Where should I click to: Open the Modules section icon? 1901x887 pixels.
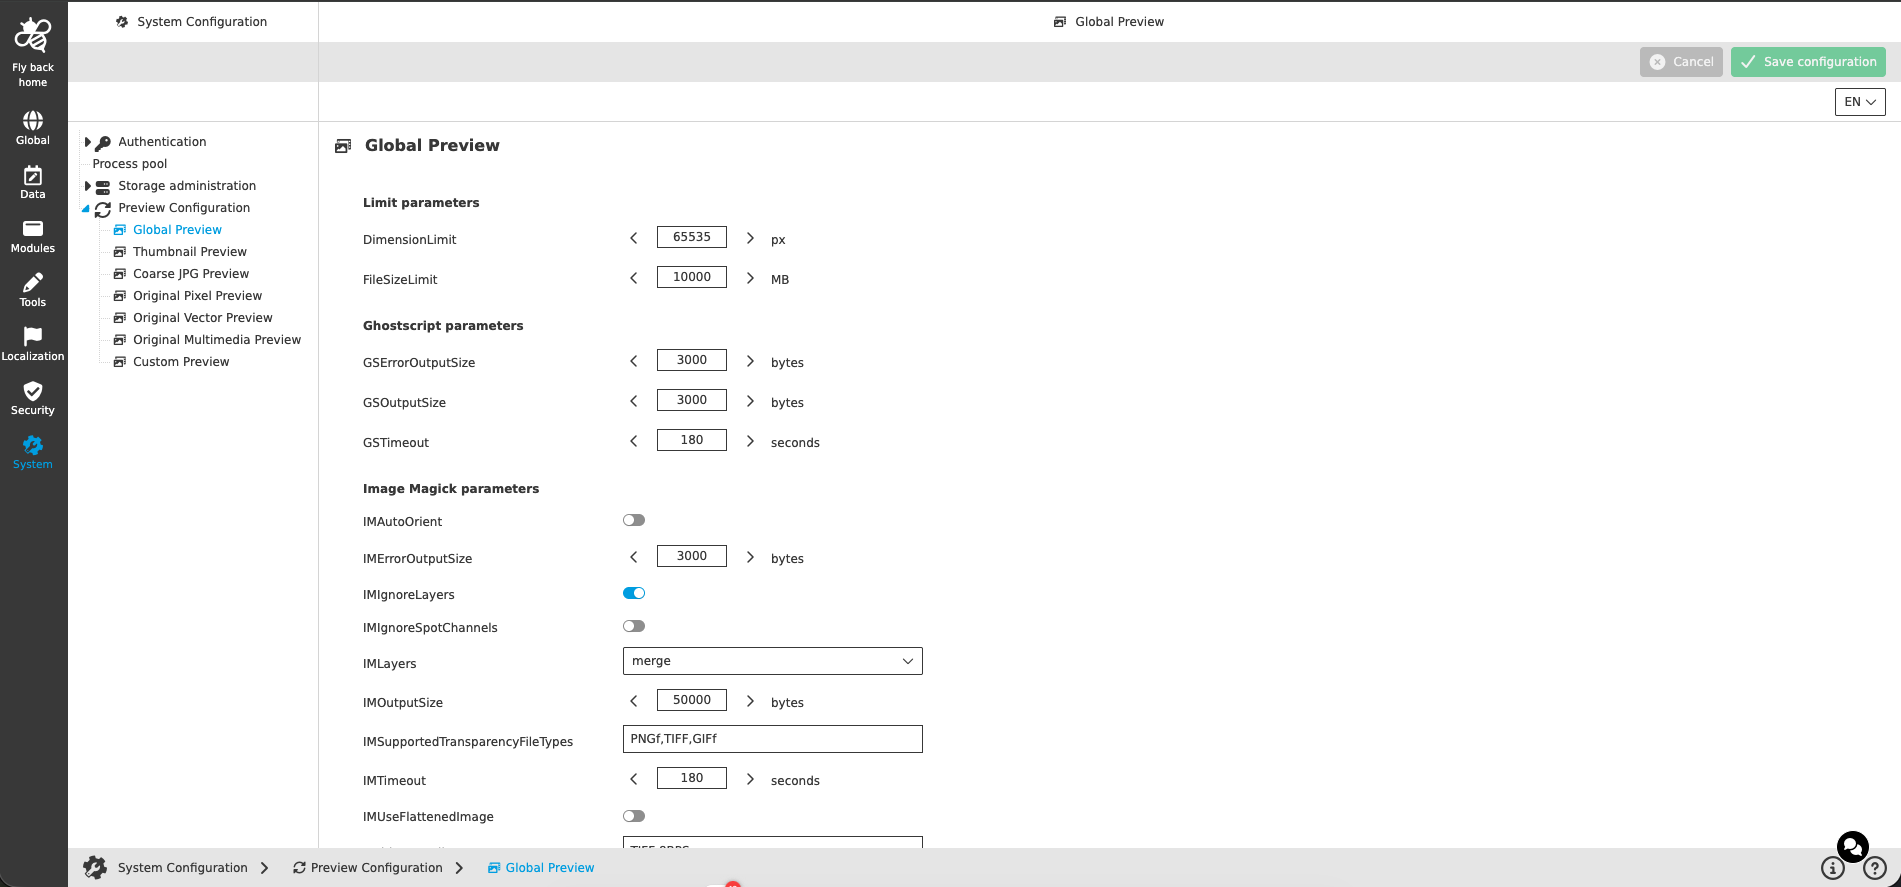point(33,229)
